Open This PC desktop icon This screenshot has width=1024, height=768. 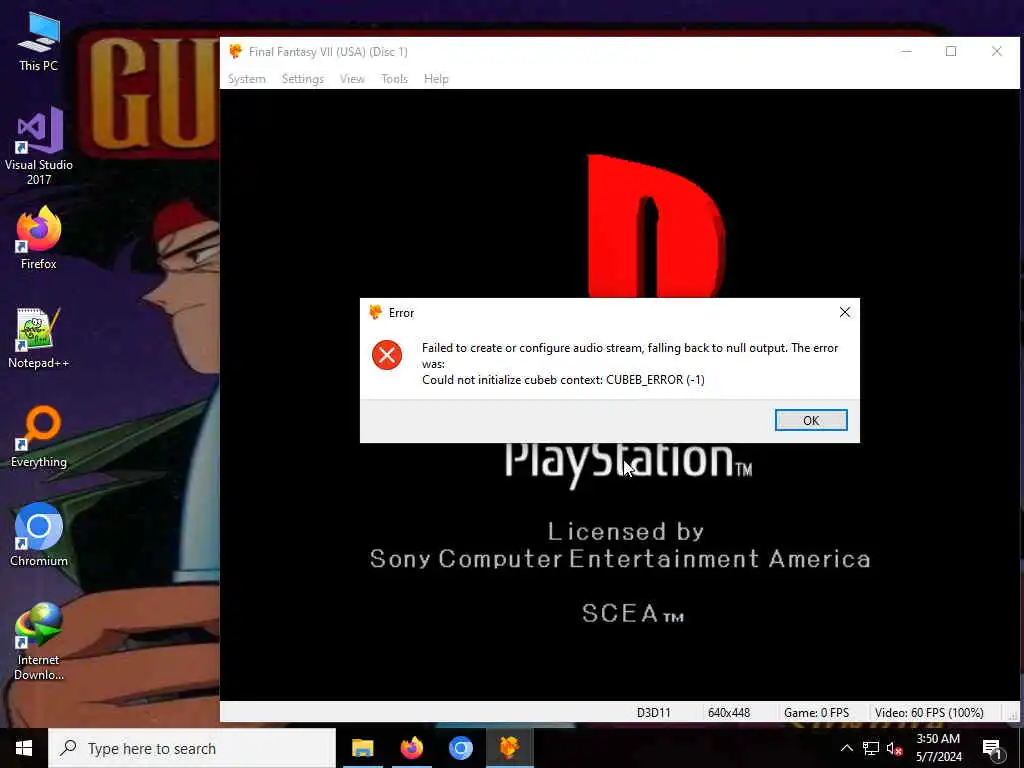point(39,42)
